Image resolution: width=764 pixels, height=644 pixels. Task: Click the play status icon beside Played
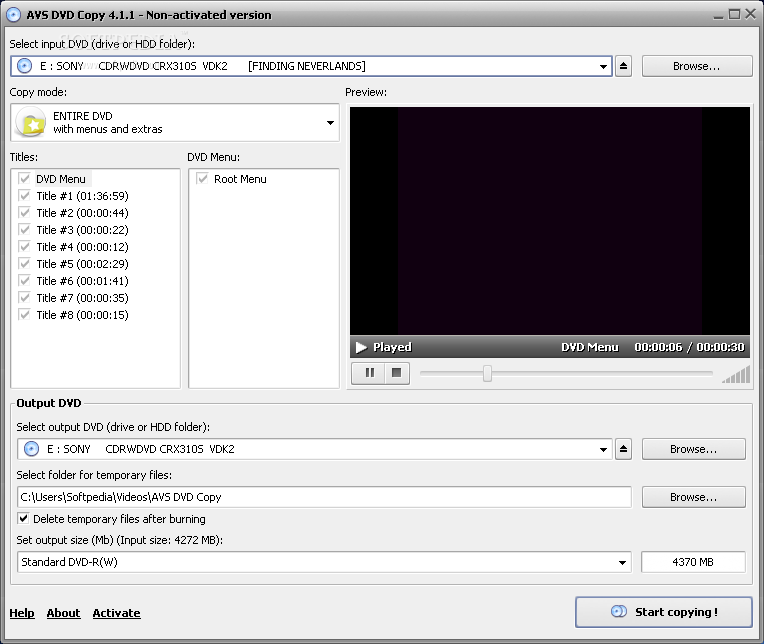[361, 347]
